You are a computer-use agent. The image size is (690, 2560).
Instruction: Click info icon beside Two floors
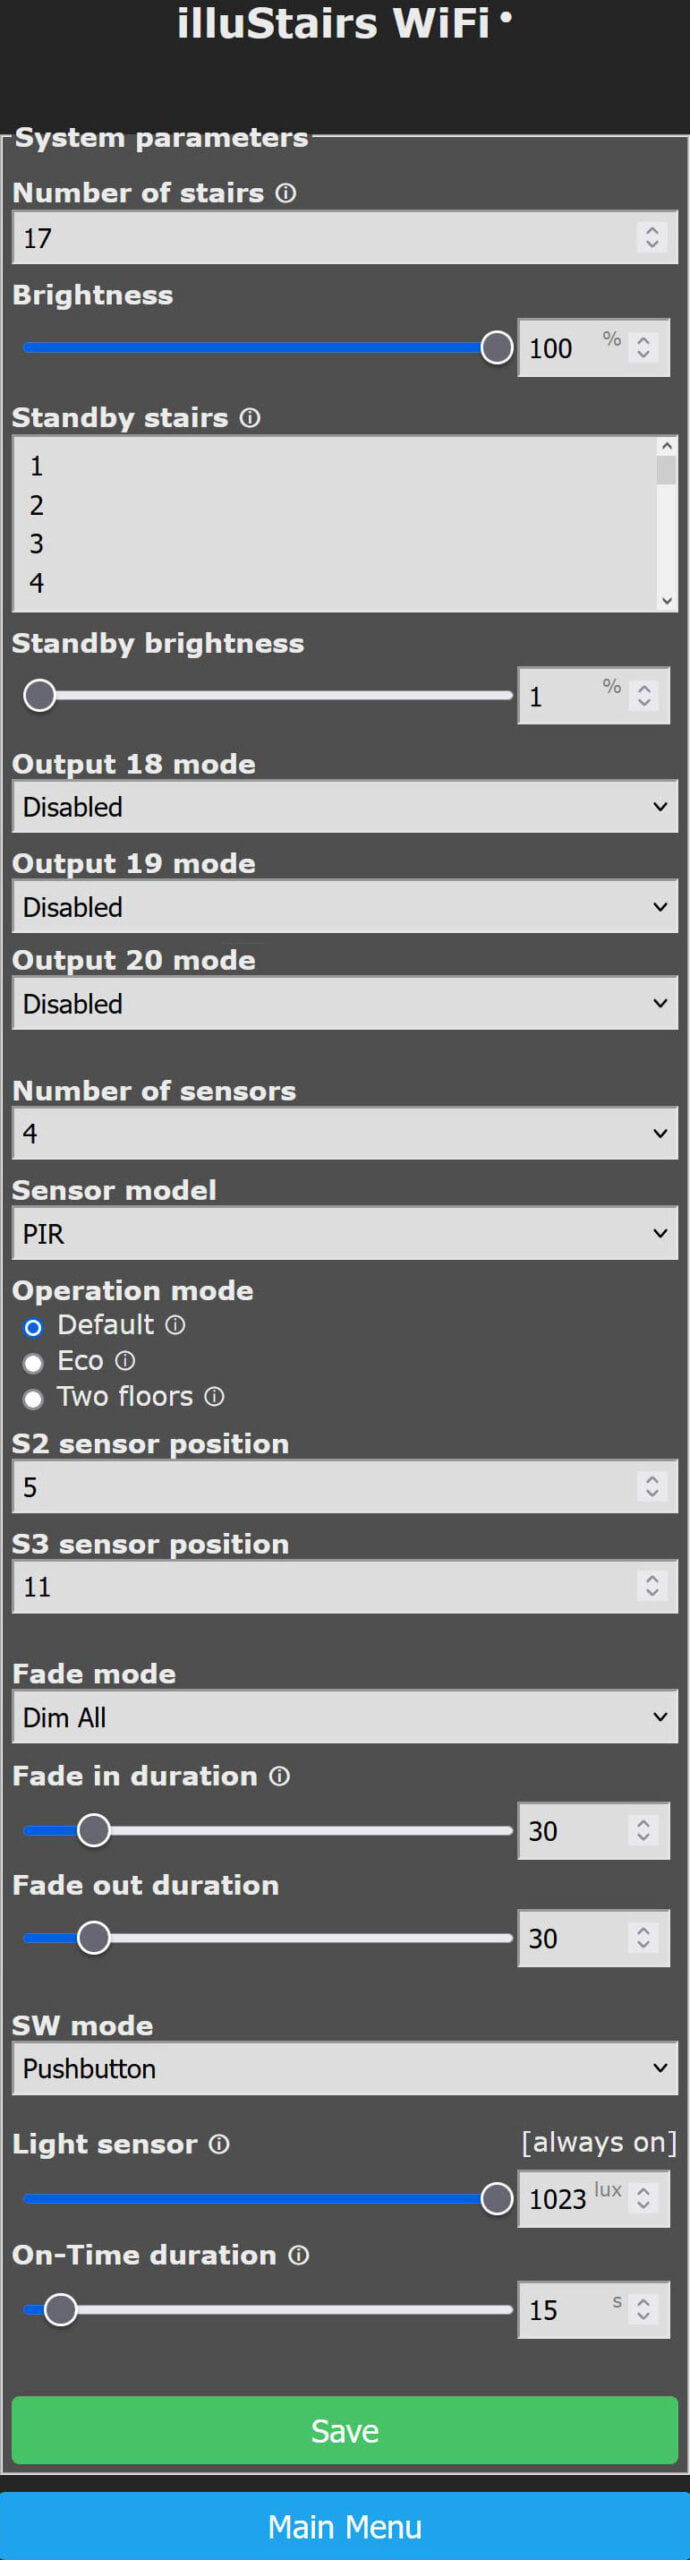[214, 1397]
